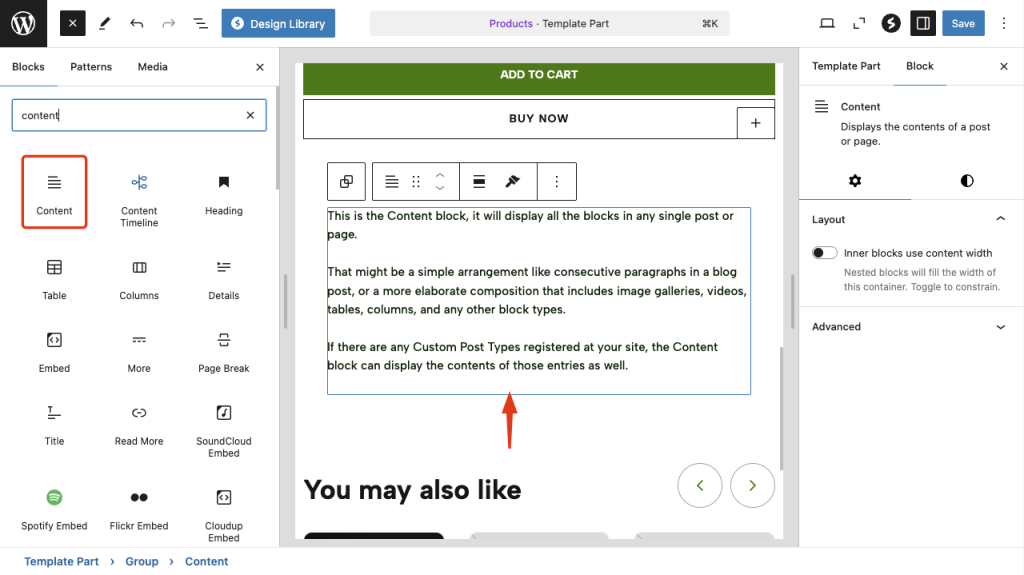Click the device preview laptop icon

tap(827, 23)
